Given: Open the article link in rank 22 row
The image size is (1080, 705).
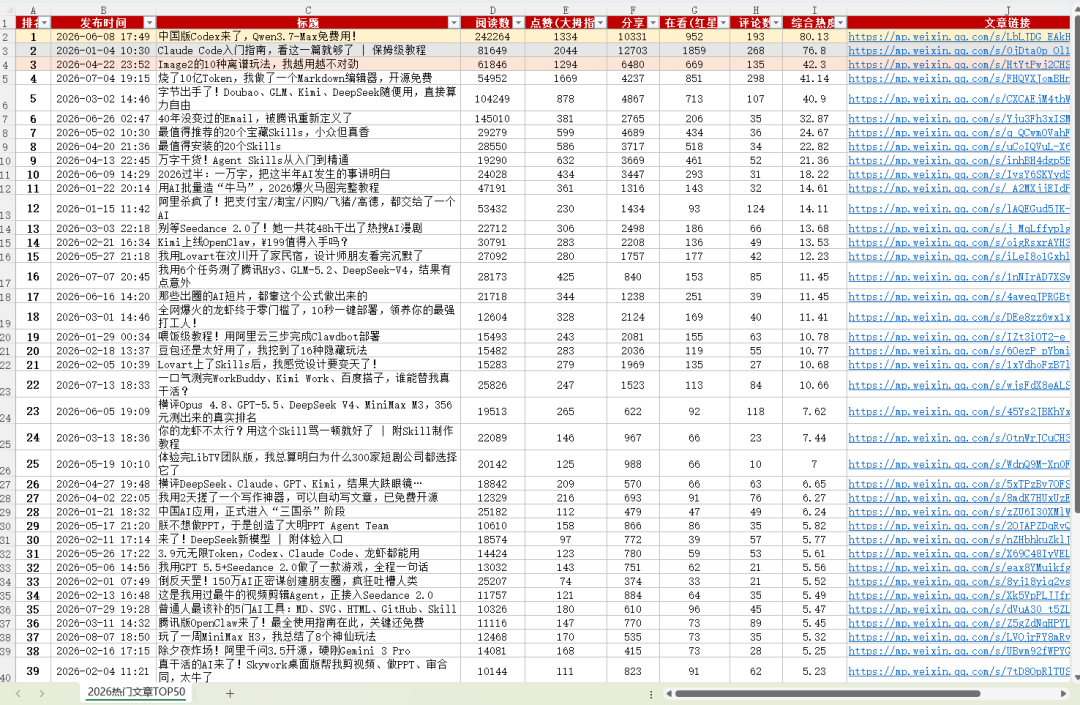Looking at the screenshot, I should coord(959,385).
